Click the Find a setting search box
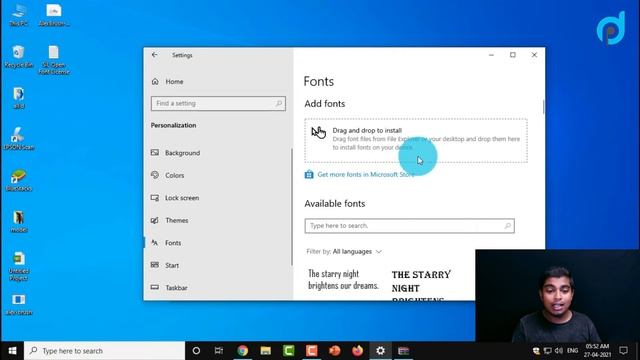 (x=218, y=103)
